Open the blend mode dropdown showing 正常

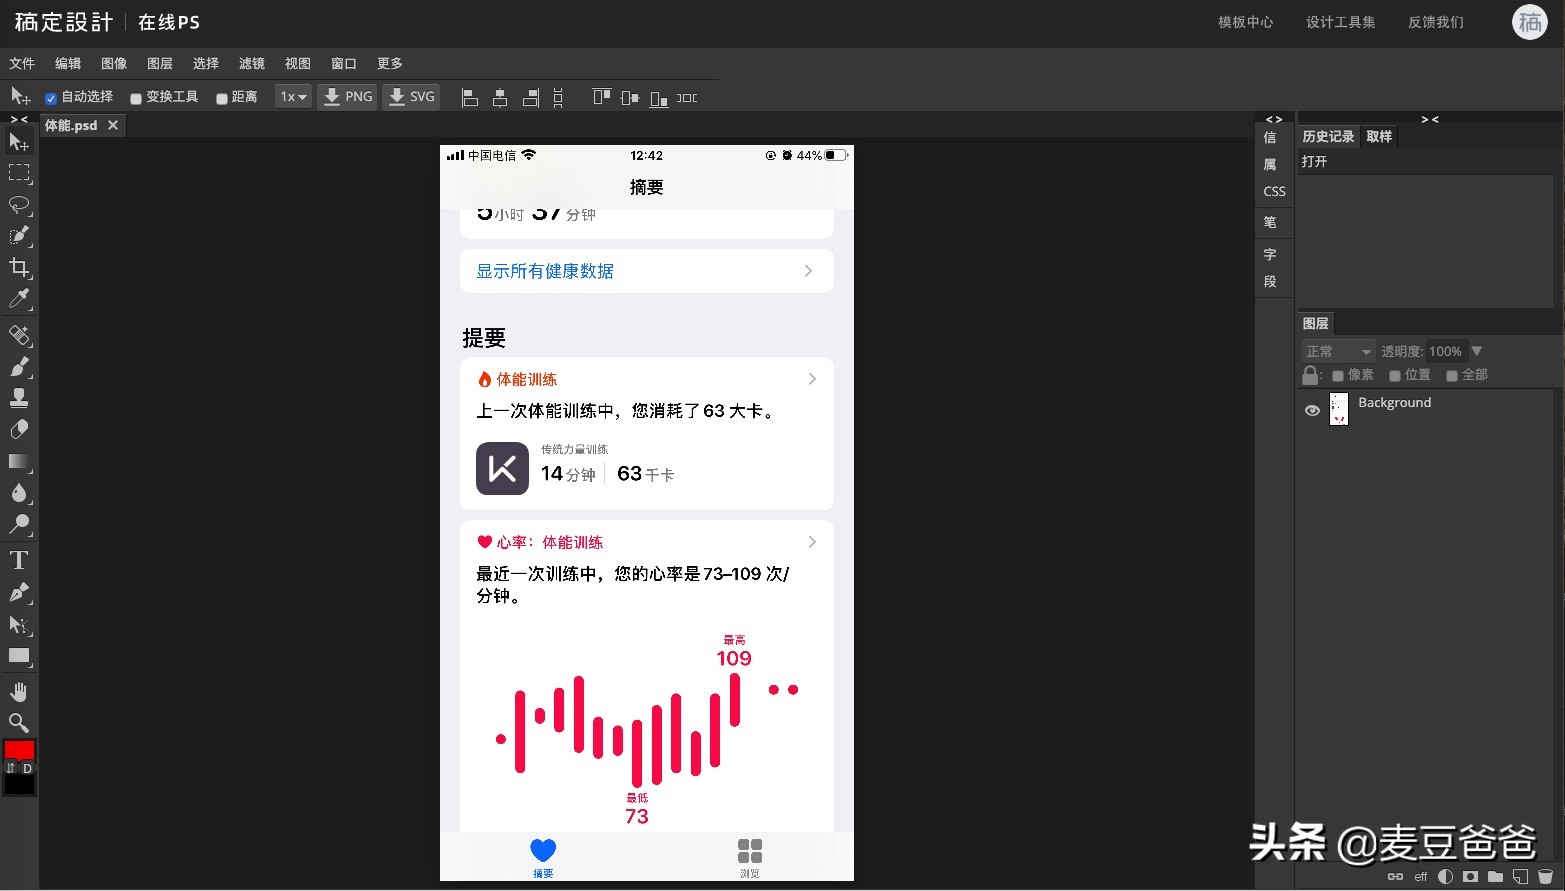[x=1337, y=351]
